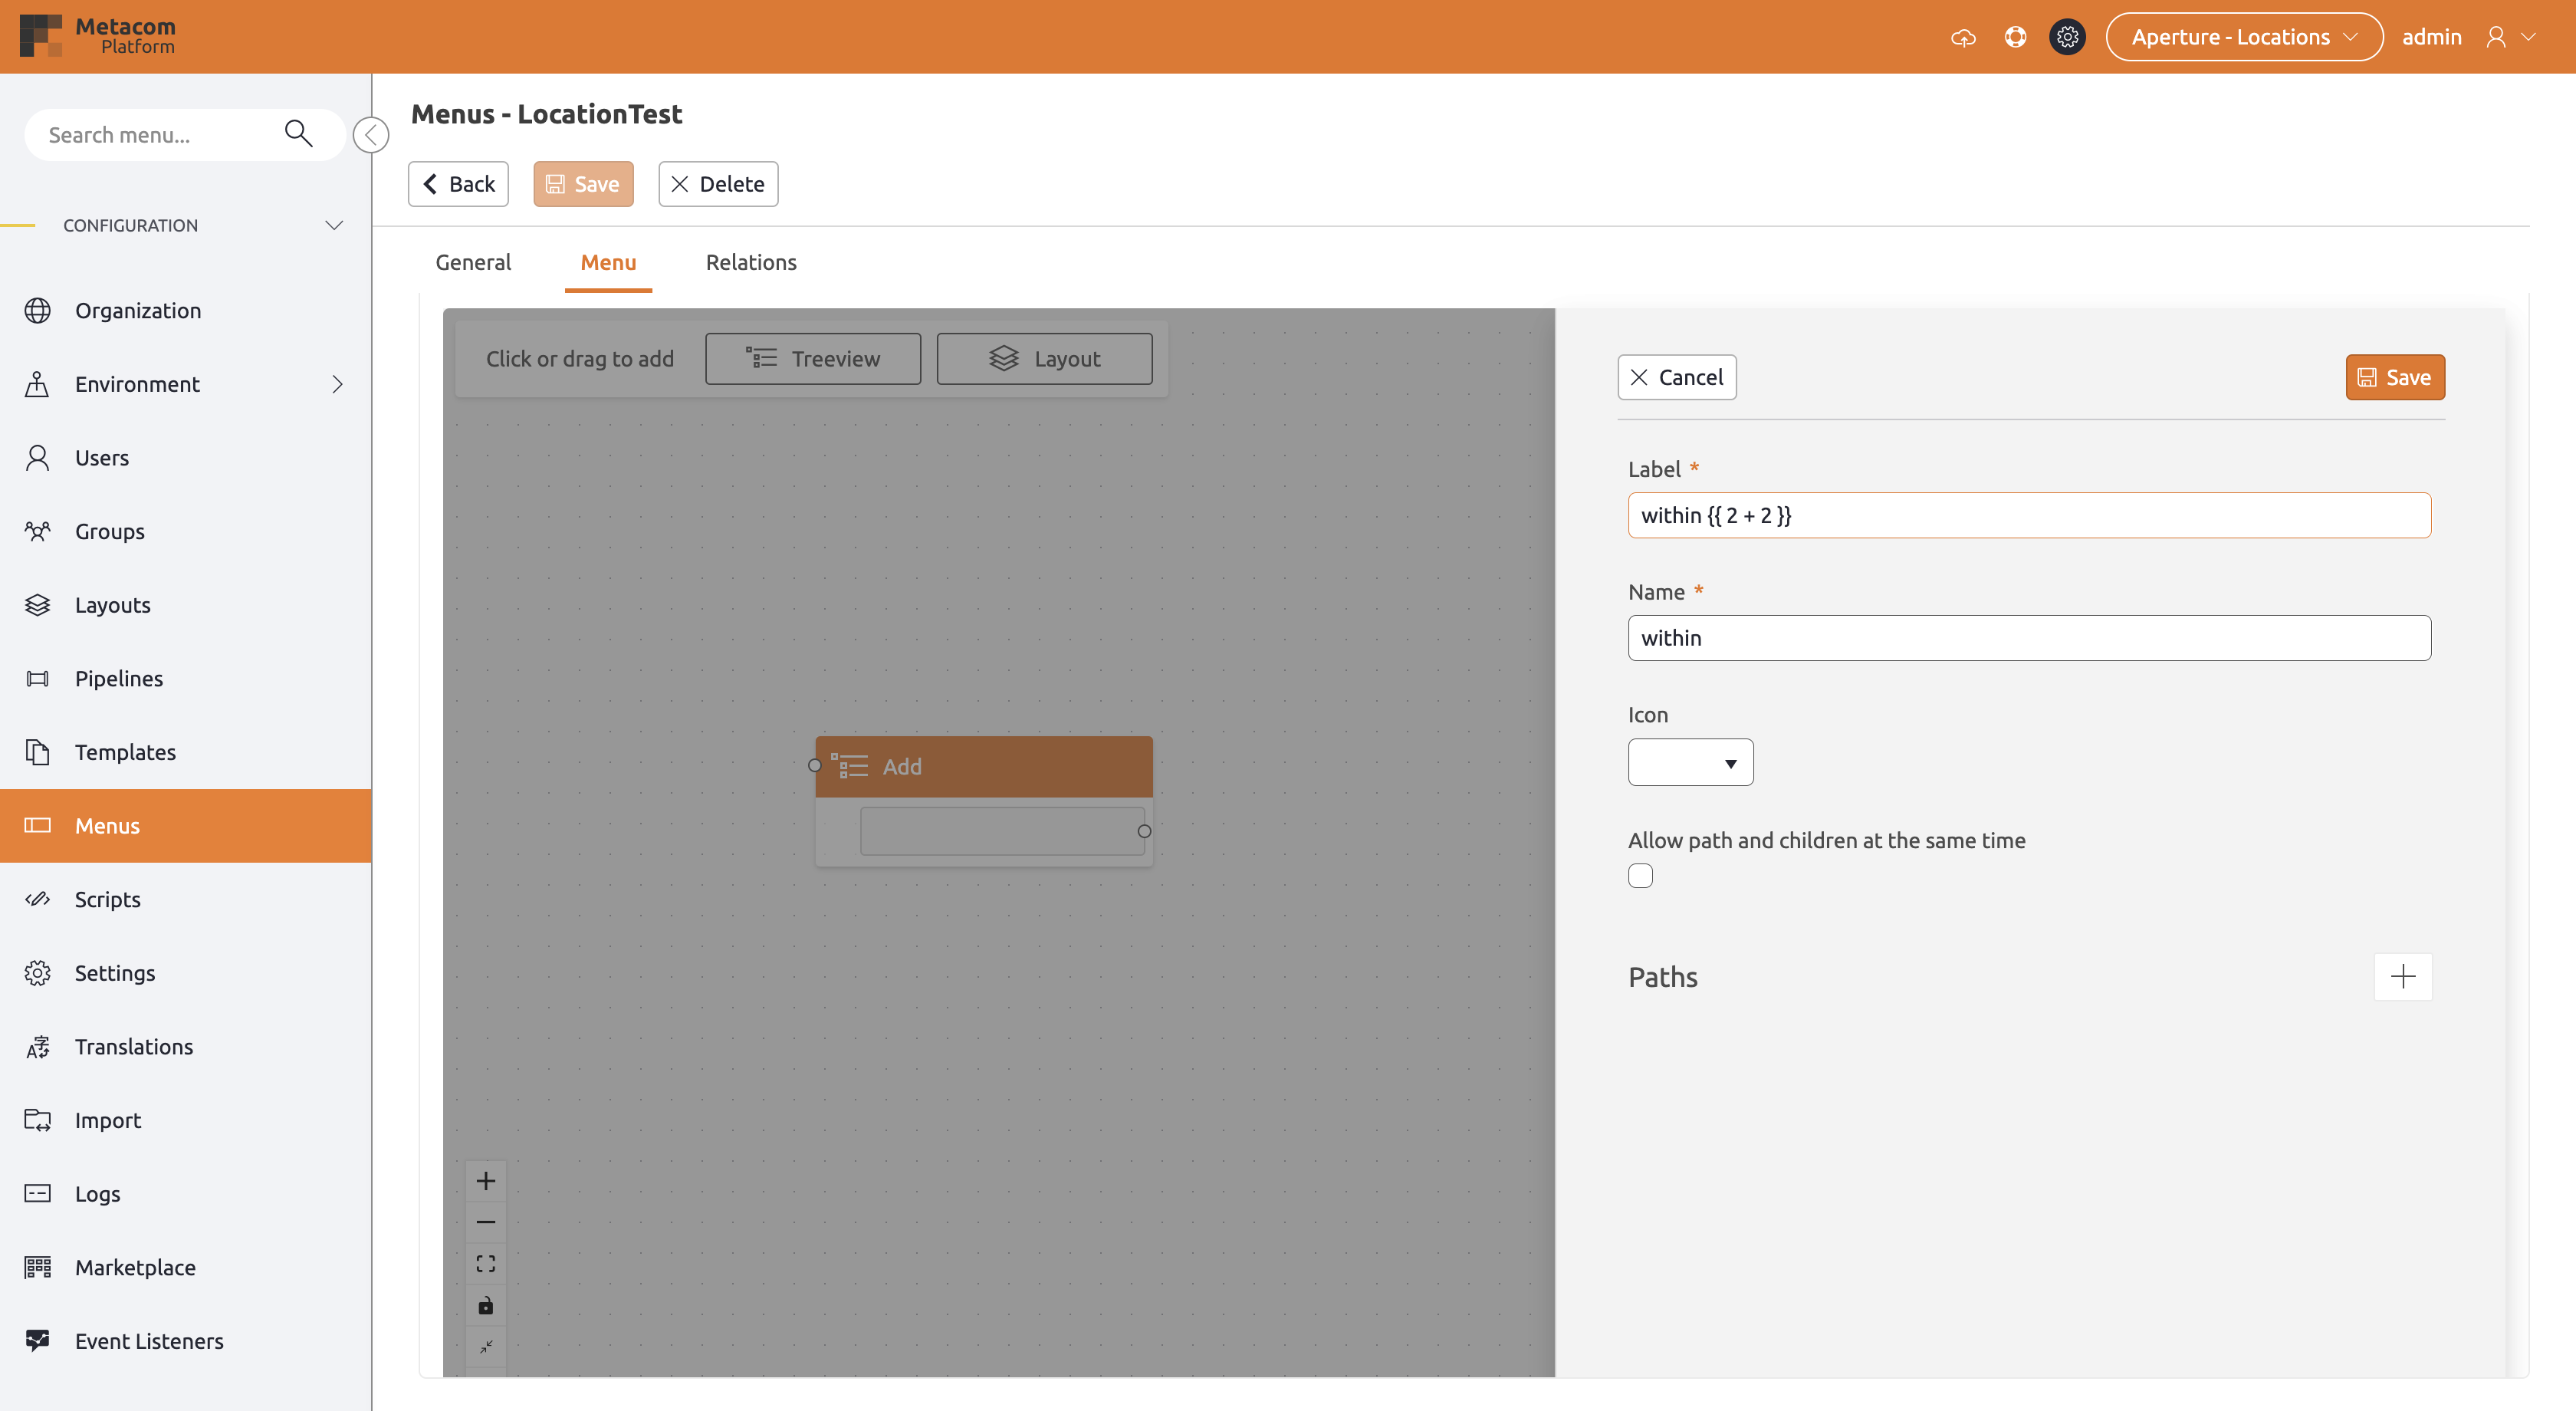This screenshot has height=1411, width=2576.
Task: Switch to the Relations tab
Action: 751,262
